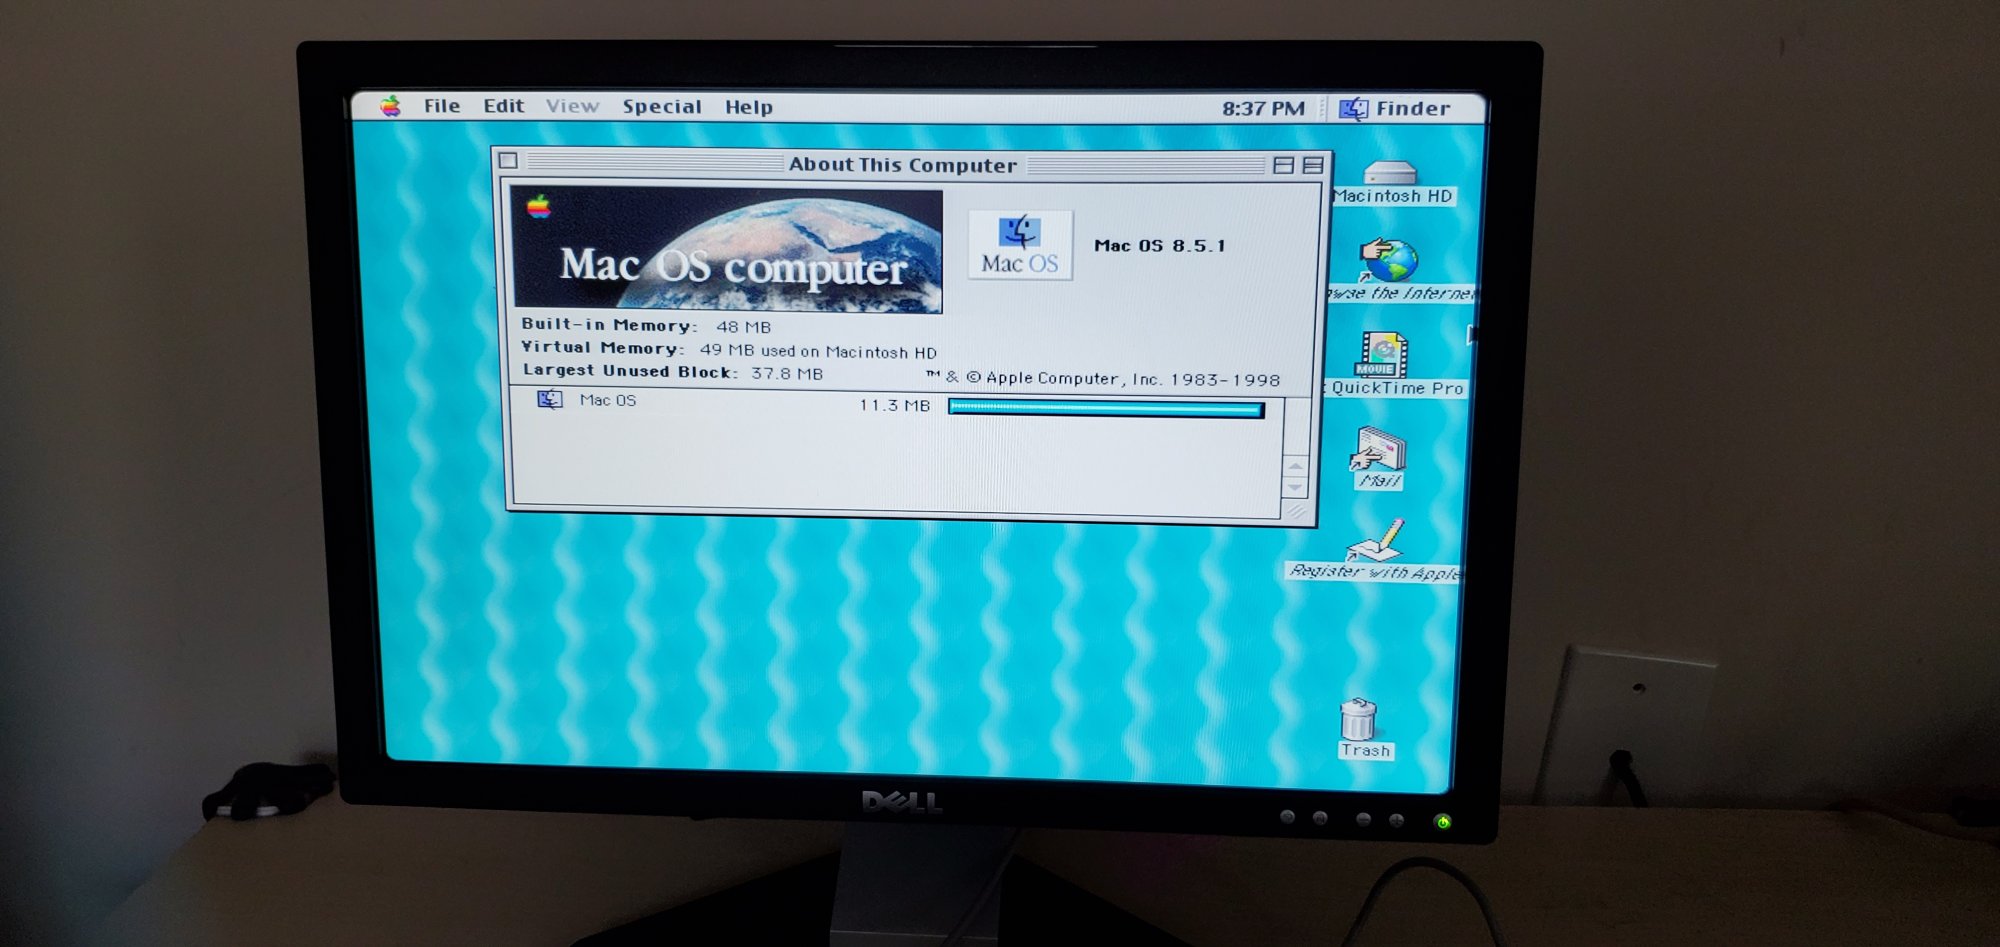Click the Mac OS 8.5.1 version text
This screenshot has height=947, width=2000.
(1159, 245)
